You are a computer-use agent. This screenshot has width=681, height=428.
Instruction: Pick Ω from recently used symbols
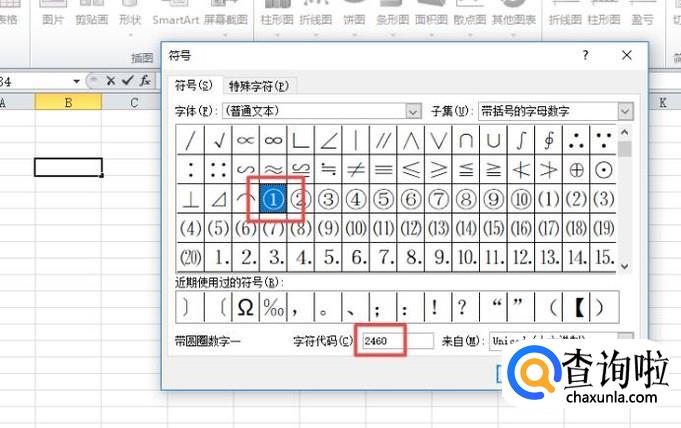tap(246, 307)
